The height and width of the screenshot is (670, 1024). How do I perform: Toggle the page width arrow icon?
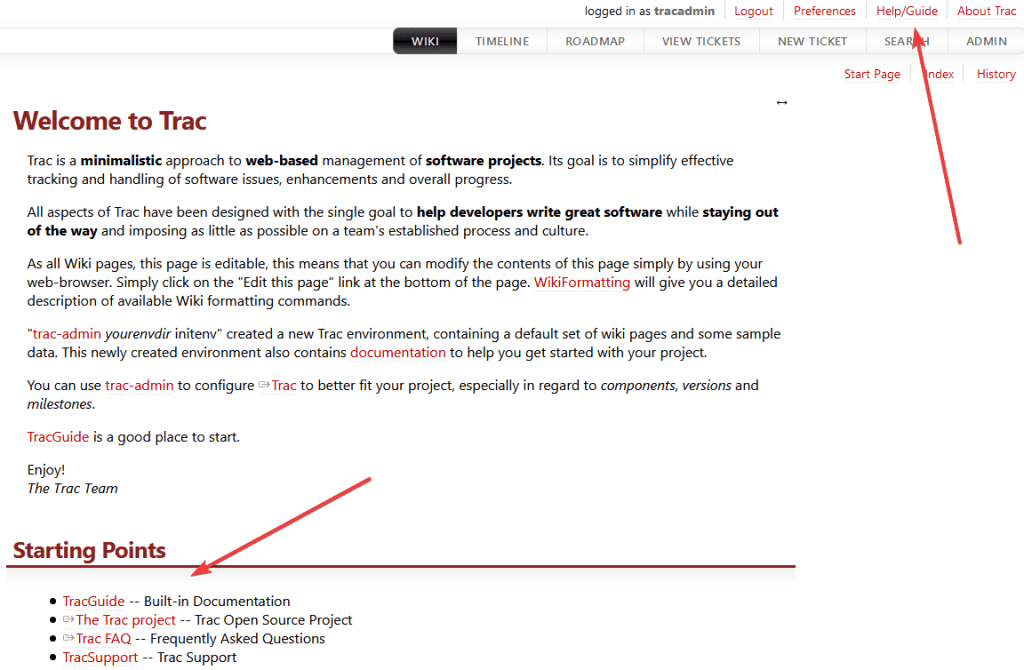(x=782, y=102)
